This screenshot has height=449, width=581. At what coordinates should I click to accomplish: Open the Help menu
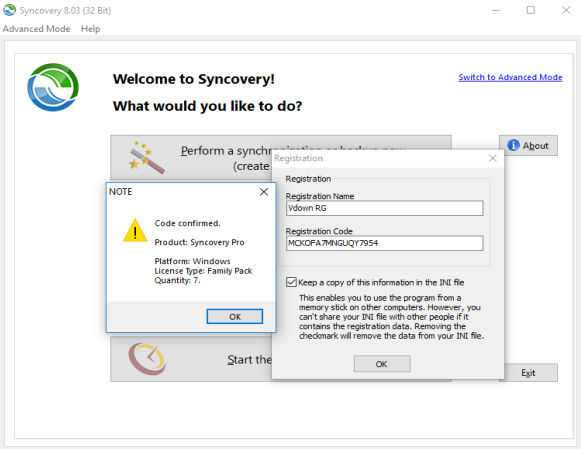(90, 29)
